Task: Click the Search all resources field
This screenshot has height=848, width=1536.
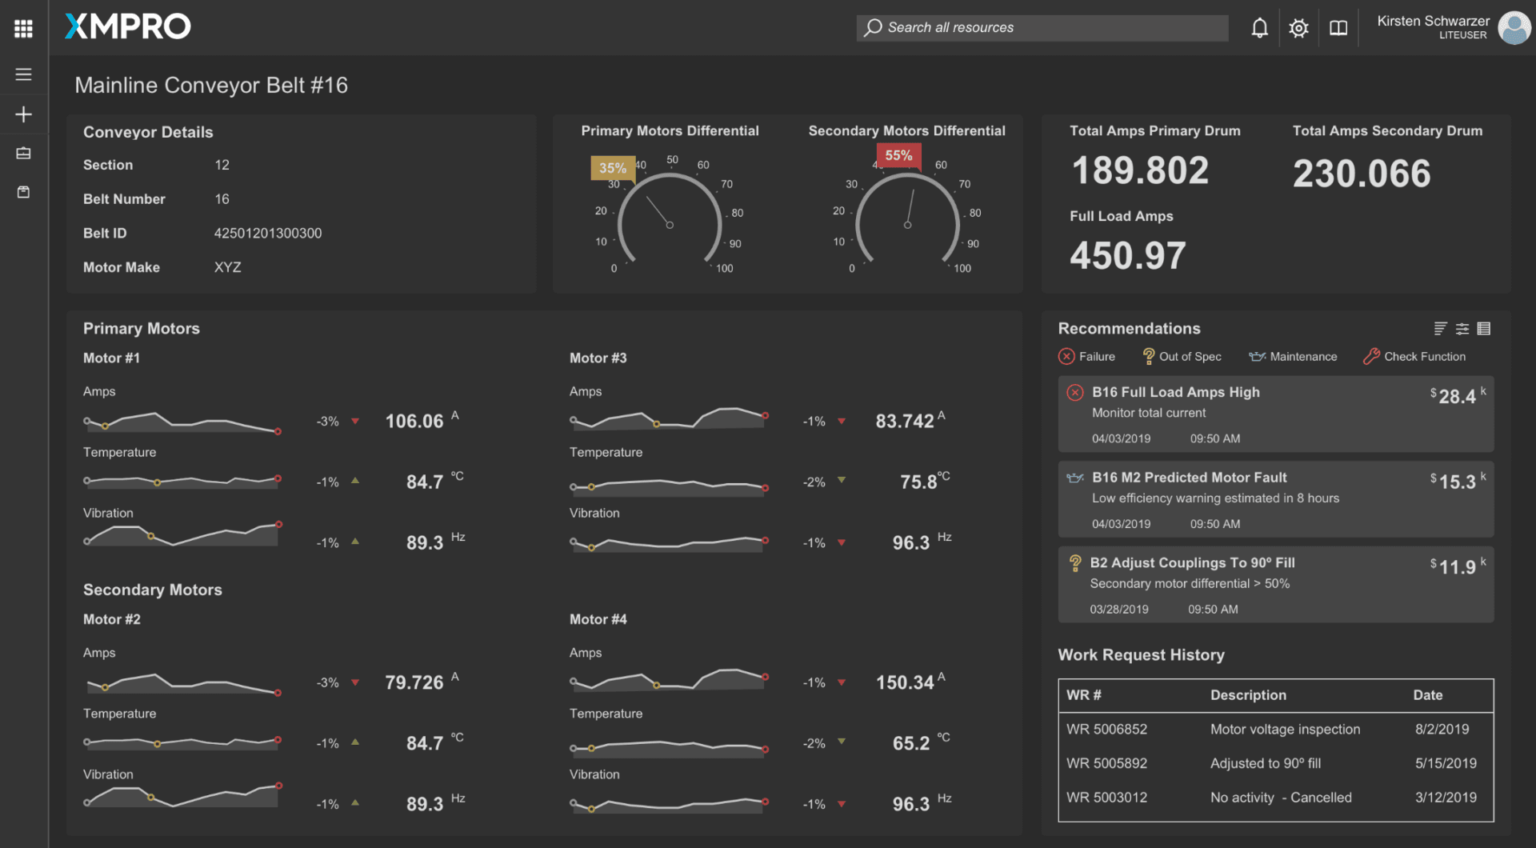Action: (x=1042, y=28)
